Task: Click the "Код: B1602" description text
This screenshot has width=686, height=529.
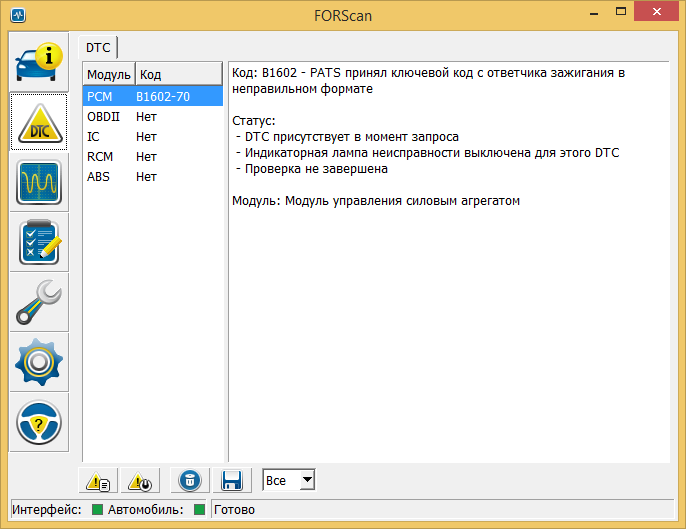Action: [x=428, y=81]
